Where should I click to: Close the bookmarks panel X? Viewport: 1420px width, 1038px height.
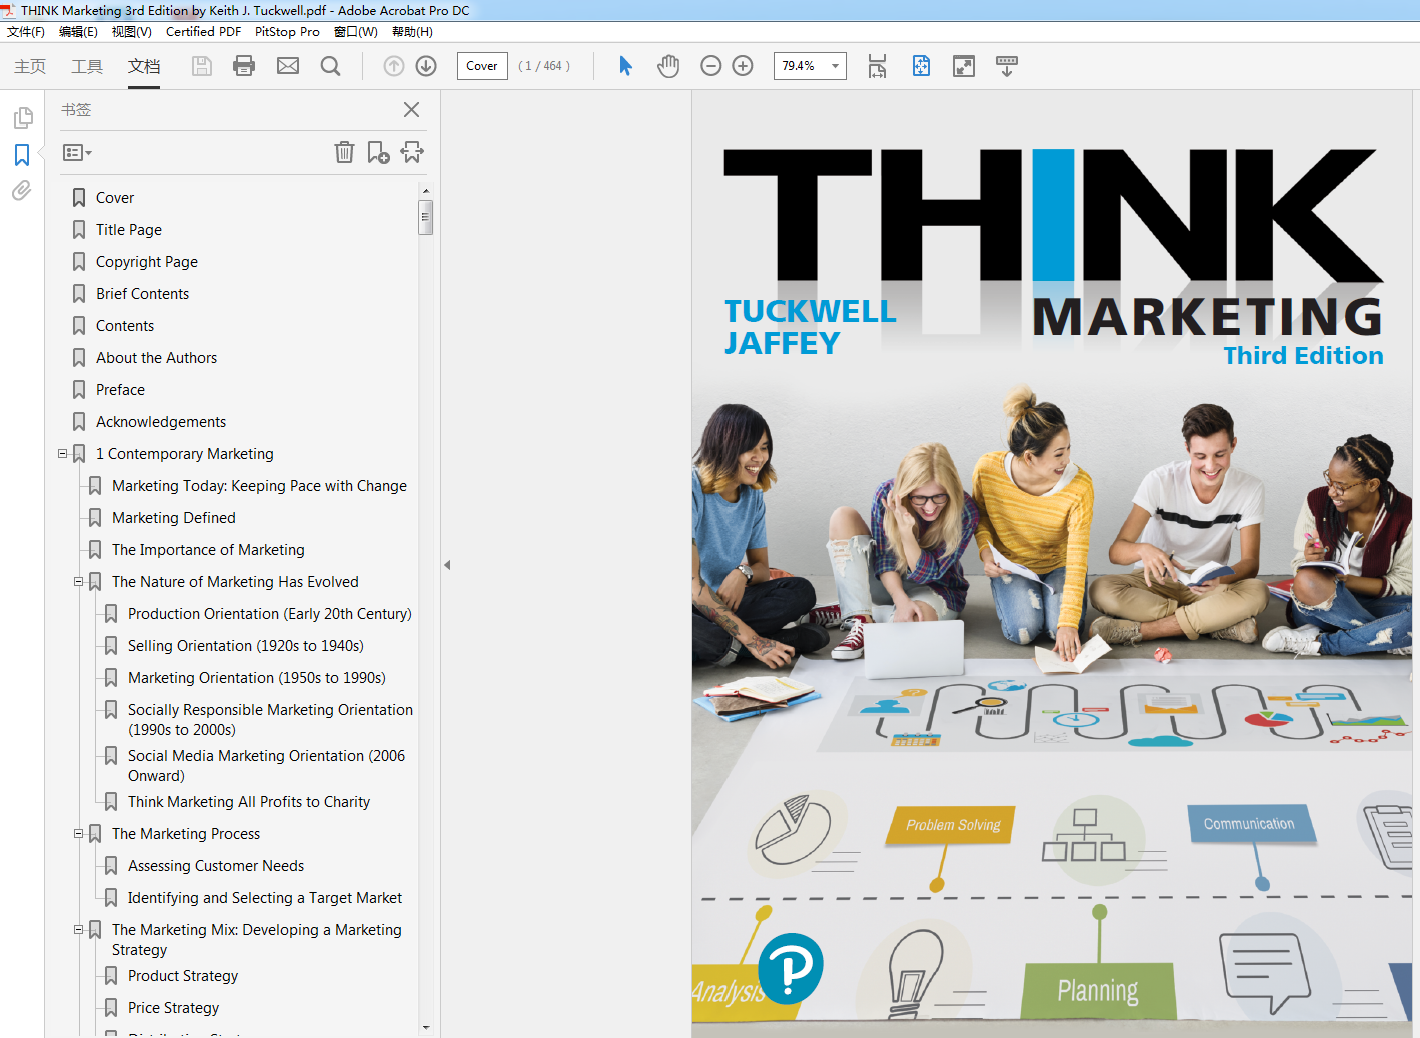point(411,110)
